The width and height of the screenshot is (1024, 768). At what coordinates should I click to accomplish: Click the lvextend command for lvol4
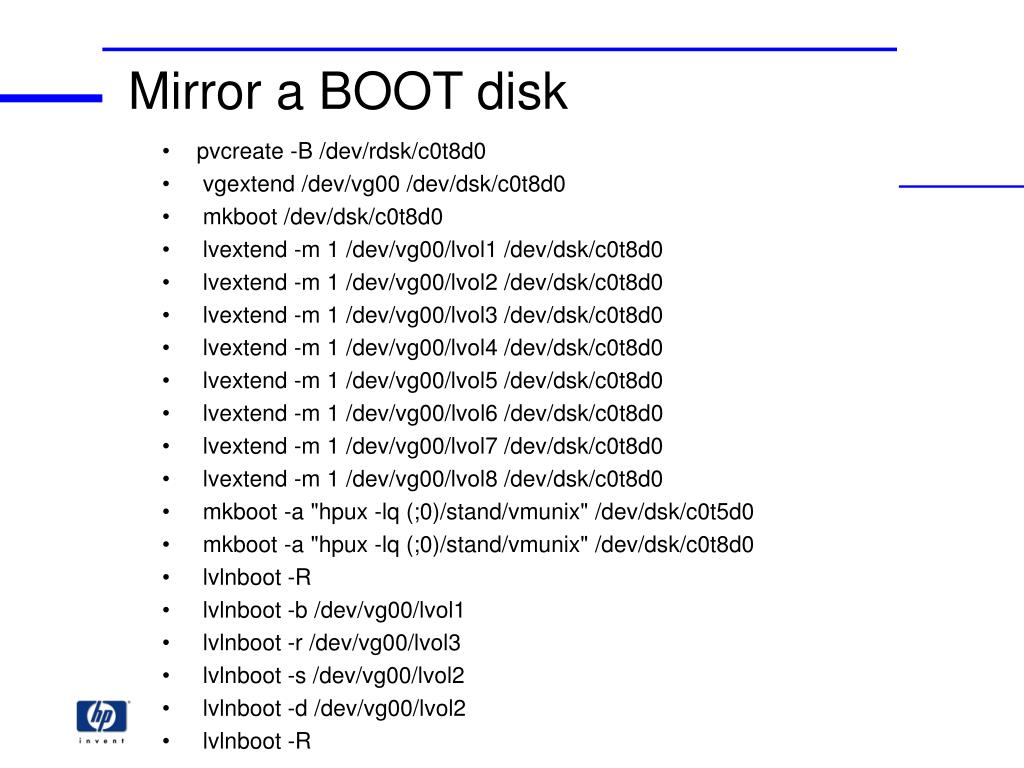point(432,347)
